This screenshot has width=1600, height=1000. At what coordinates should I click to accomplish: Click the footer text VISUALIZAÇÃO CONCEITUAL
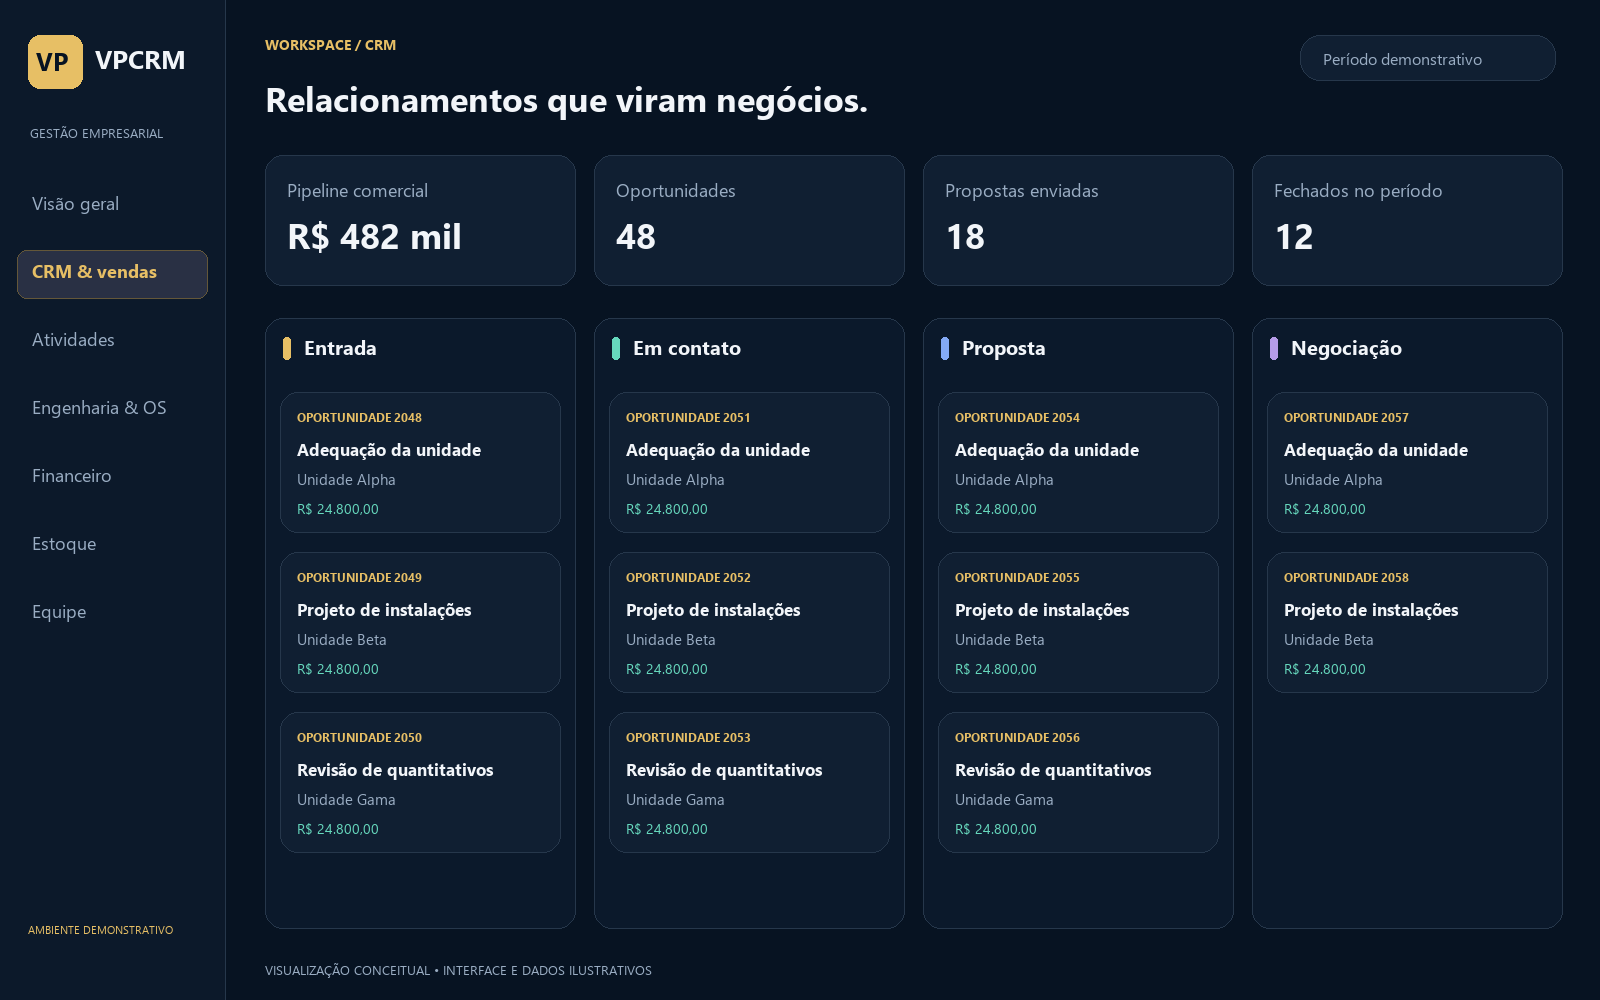[347, 970]
